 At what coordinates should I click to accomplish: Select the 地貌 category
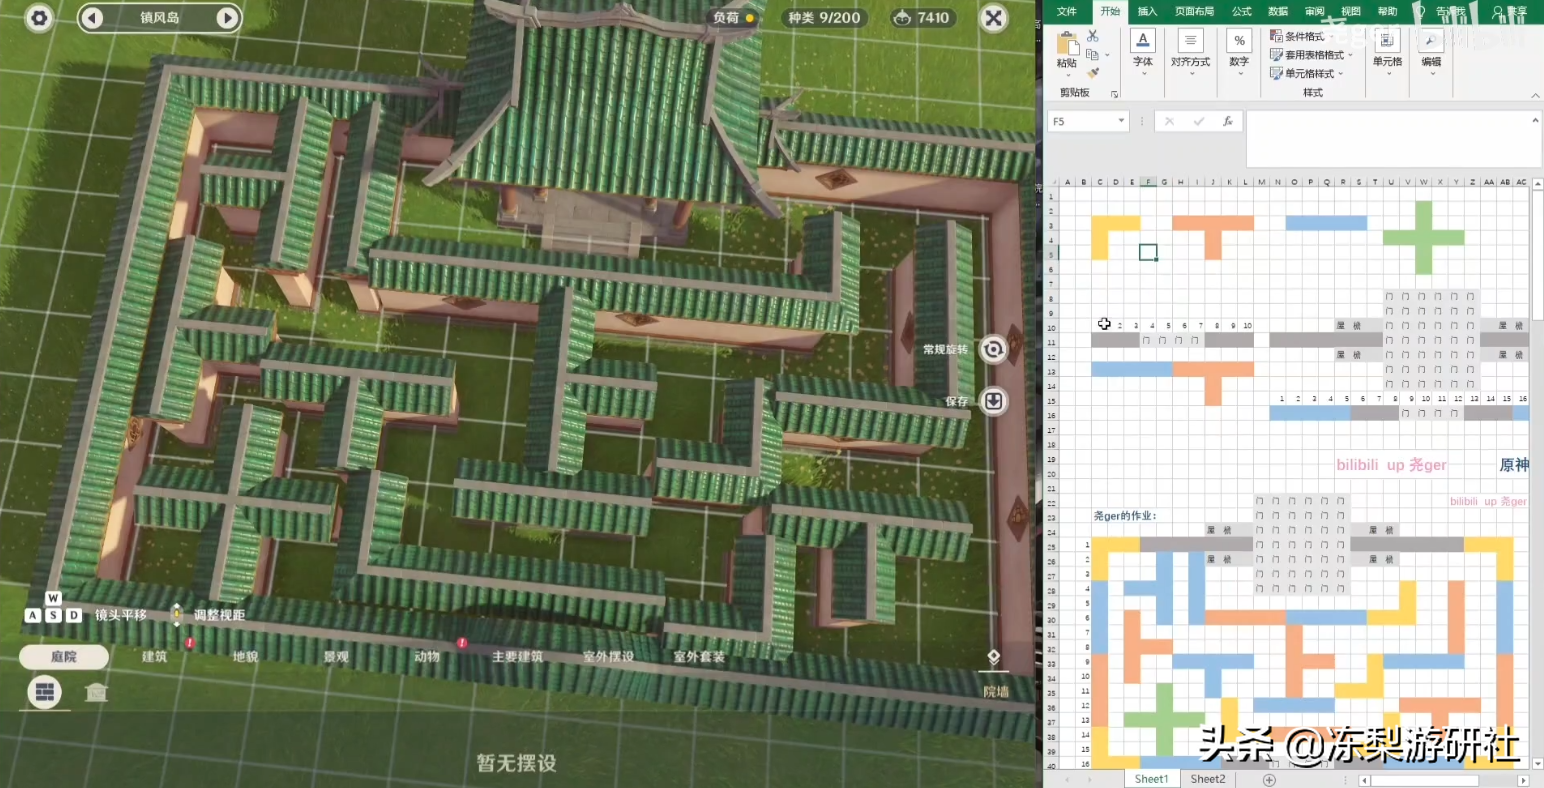coord(245,657)
